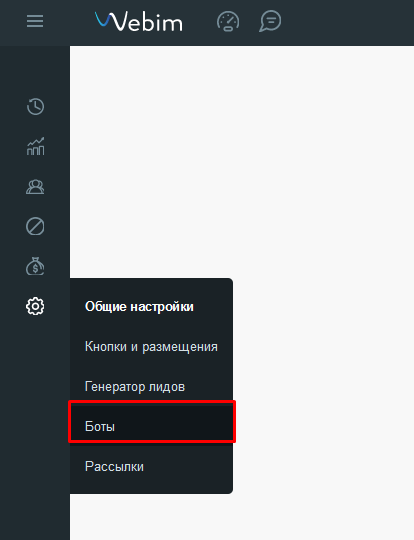Open the speedometer dashboard icon
Image resolution: width=414 pixels, height=540 pixels.
[x=228, y=21]
